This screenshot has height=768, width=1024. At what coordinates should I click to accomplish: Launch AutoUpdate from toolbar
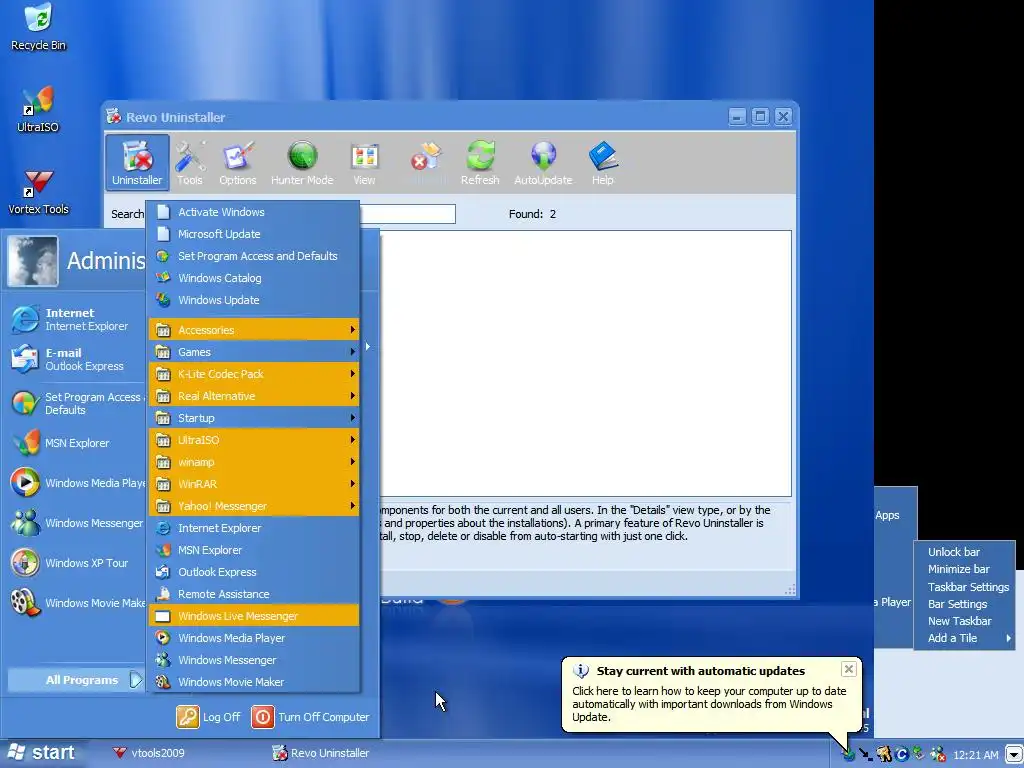tap(543, 163)
